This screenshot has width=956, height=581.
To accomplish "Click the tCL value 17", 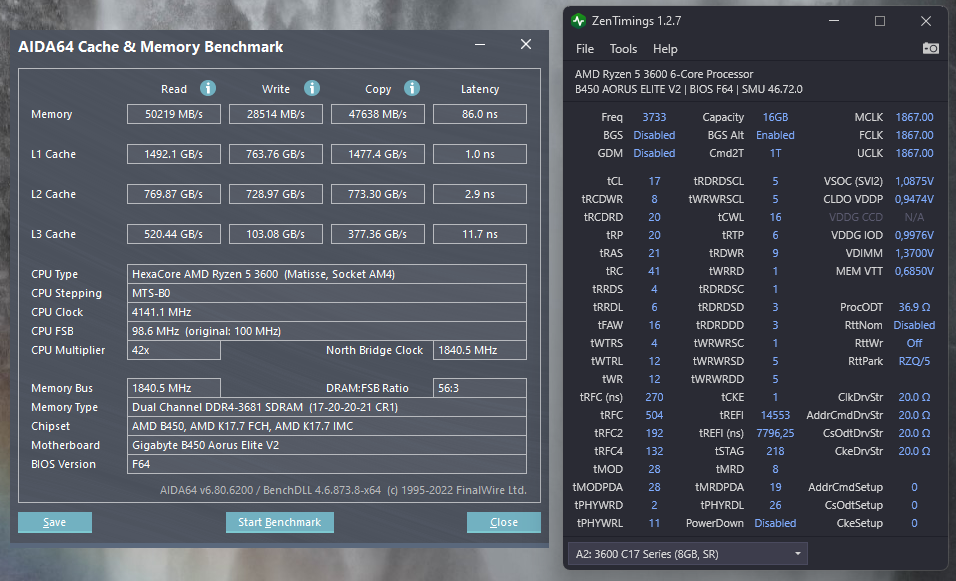I will [654, 181].
